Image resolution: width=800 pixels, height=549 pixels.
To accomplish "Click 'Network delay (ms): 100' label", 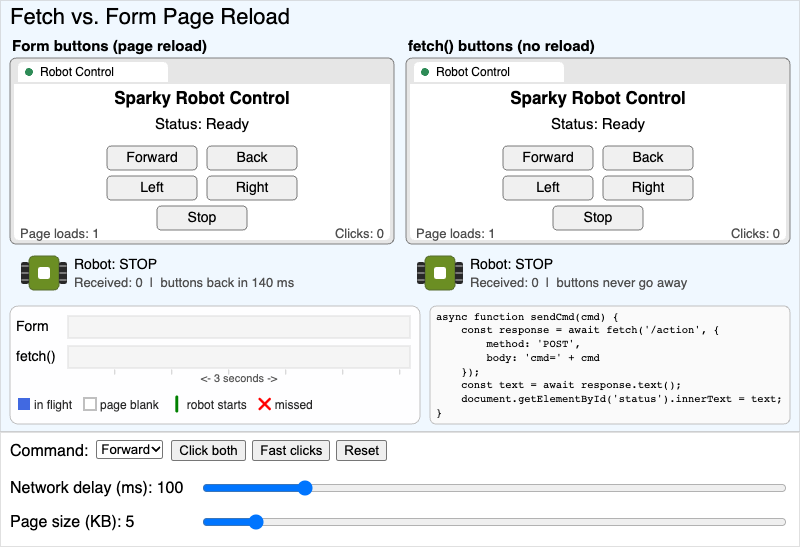I will tap(96, 488).
